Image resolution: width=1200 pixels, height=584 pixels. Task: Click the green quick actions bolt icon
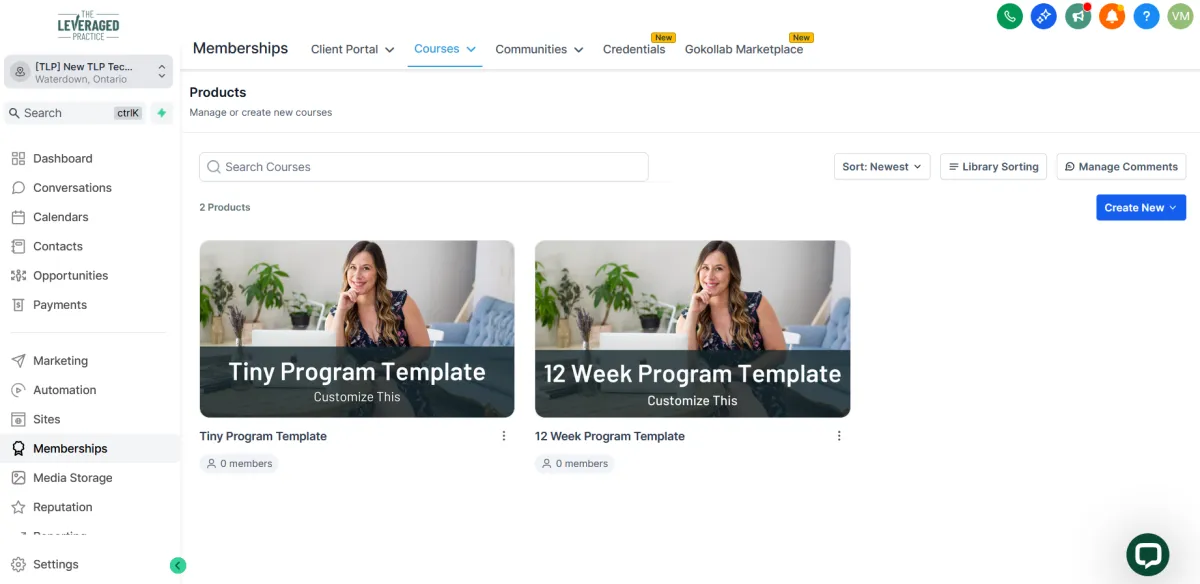click(x=162, y=113)
